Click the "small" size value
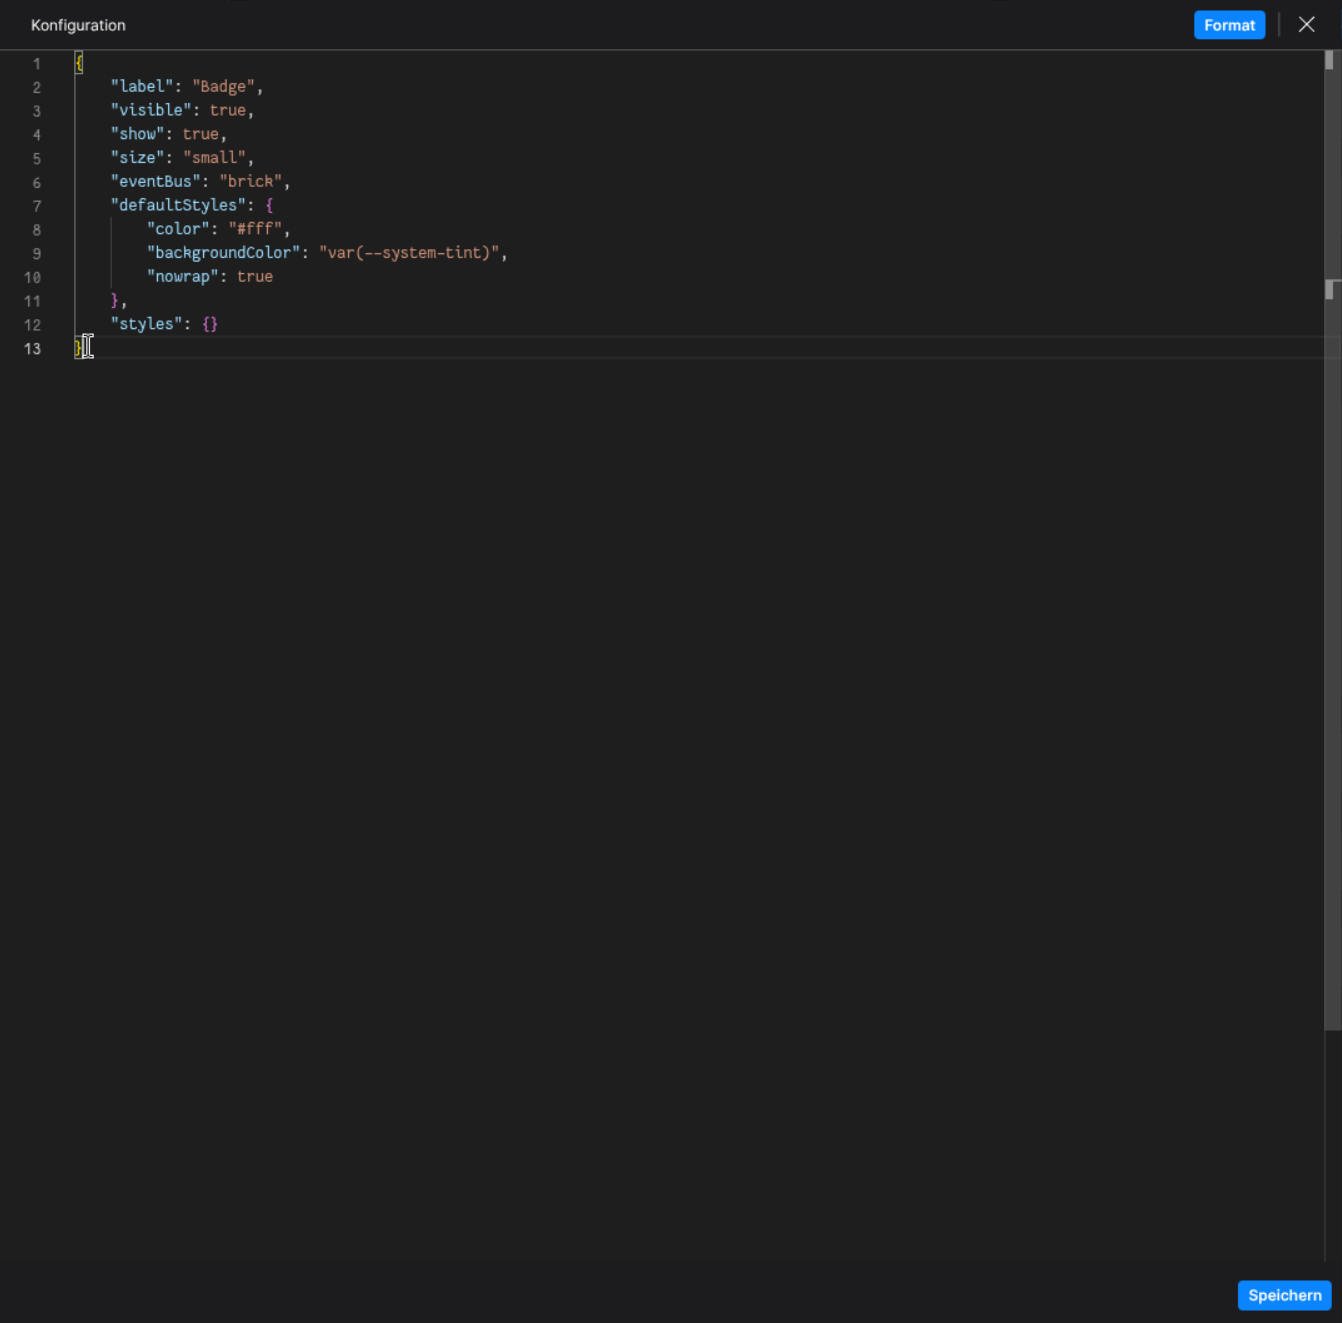This screenshot has height=1323, width=1342. click(214, 158)
